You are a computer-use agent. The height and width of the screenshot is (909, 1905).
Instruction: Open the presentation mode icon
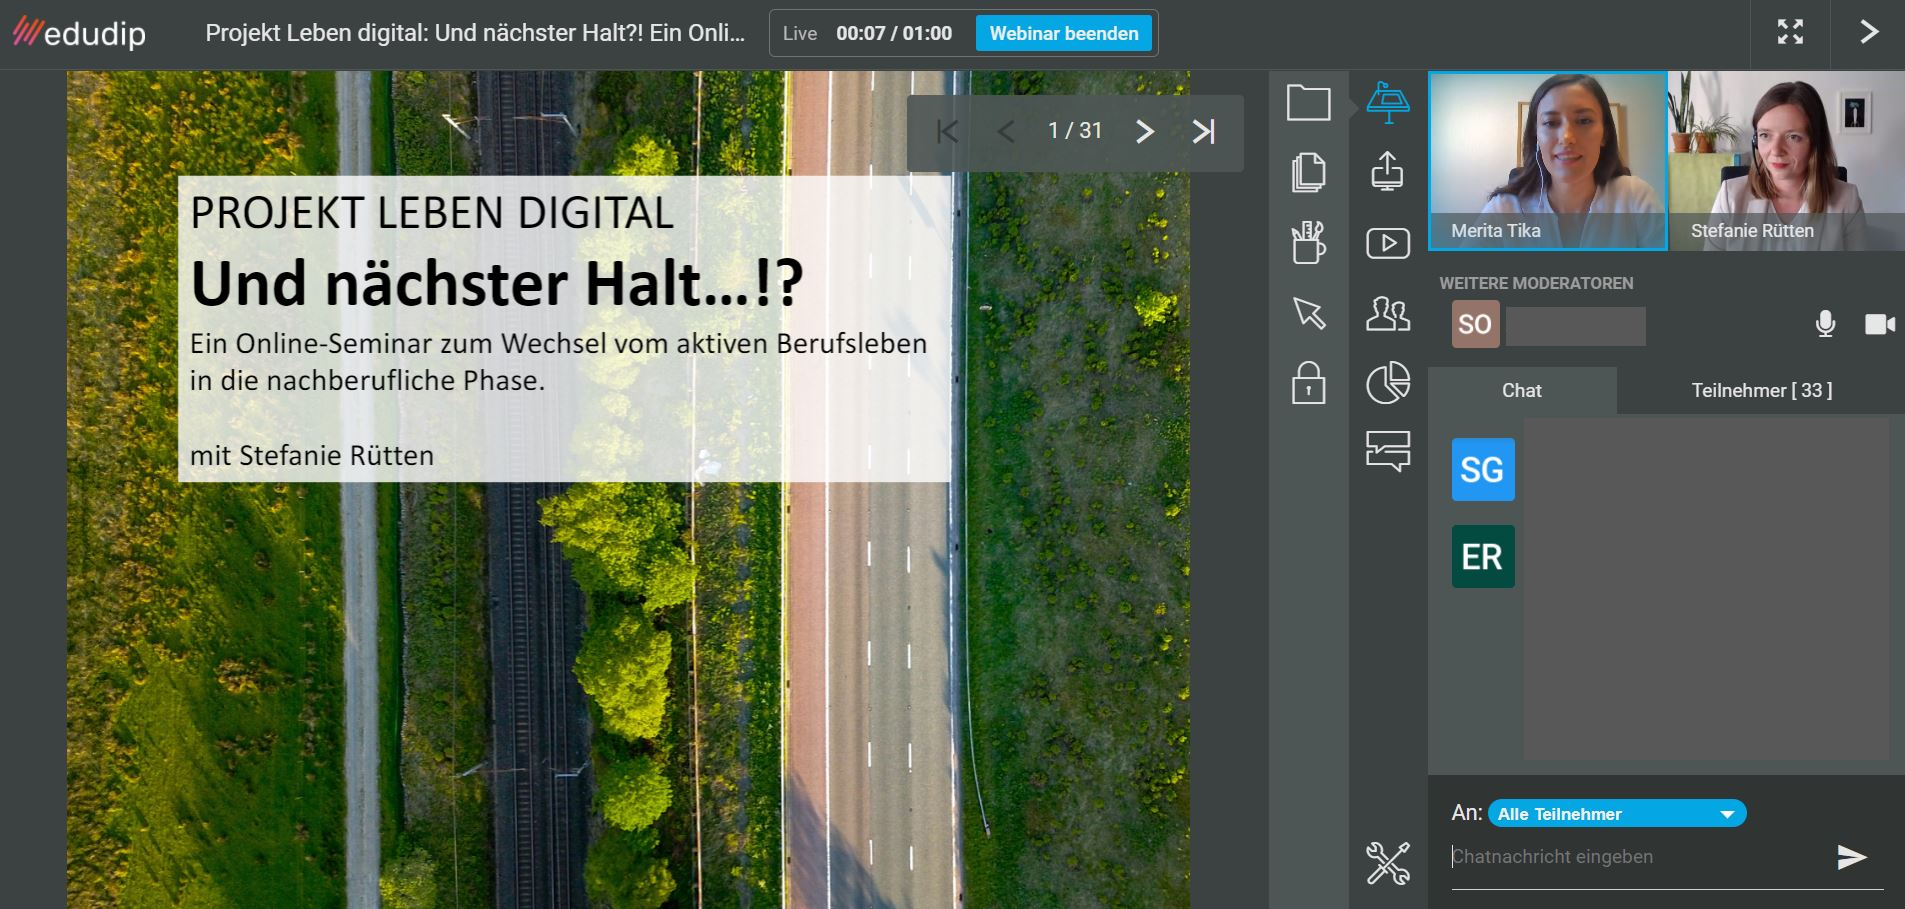[x=1388, y=102]
